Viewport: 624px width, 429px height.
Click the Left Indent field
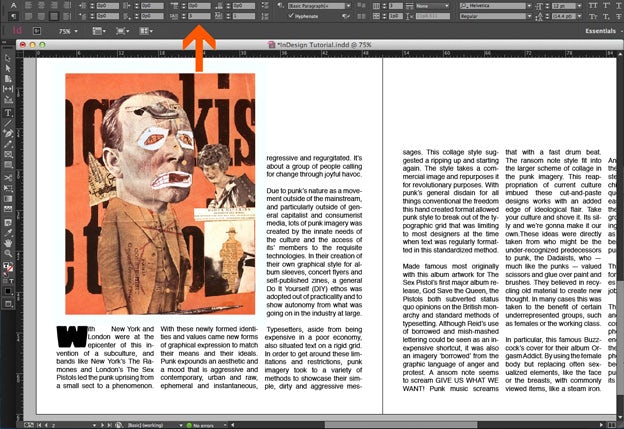(108, 6)
